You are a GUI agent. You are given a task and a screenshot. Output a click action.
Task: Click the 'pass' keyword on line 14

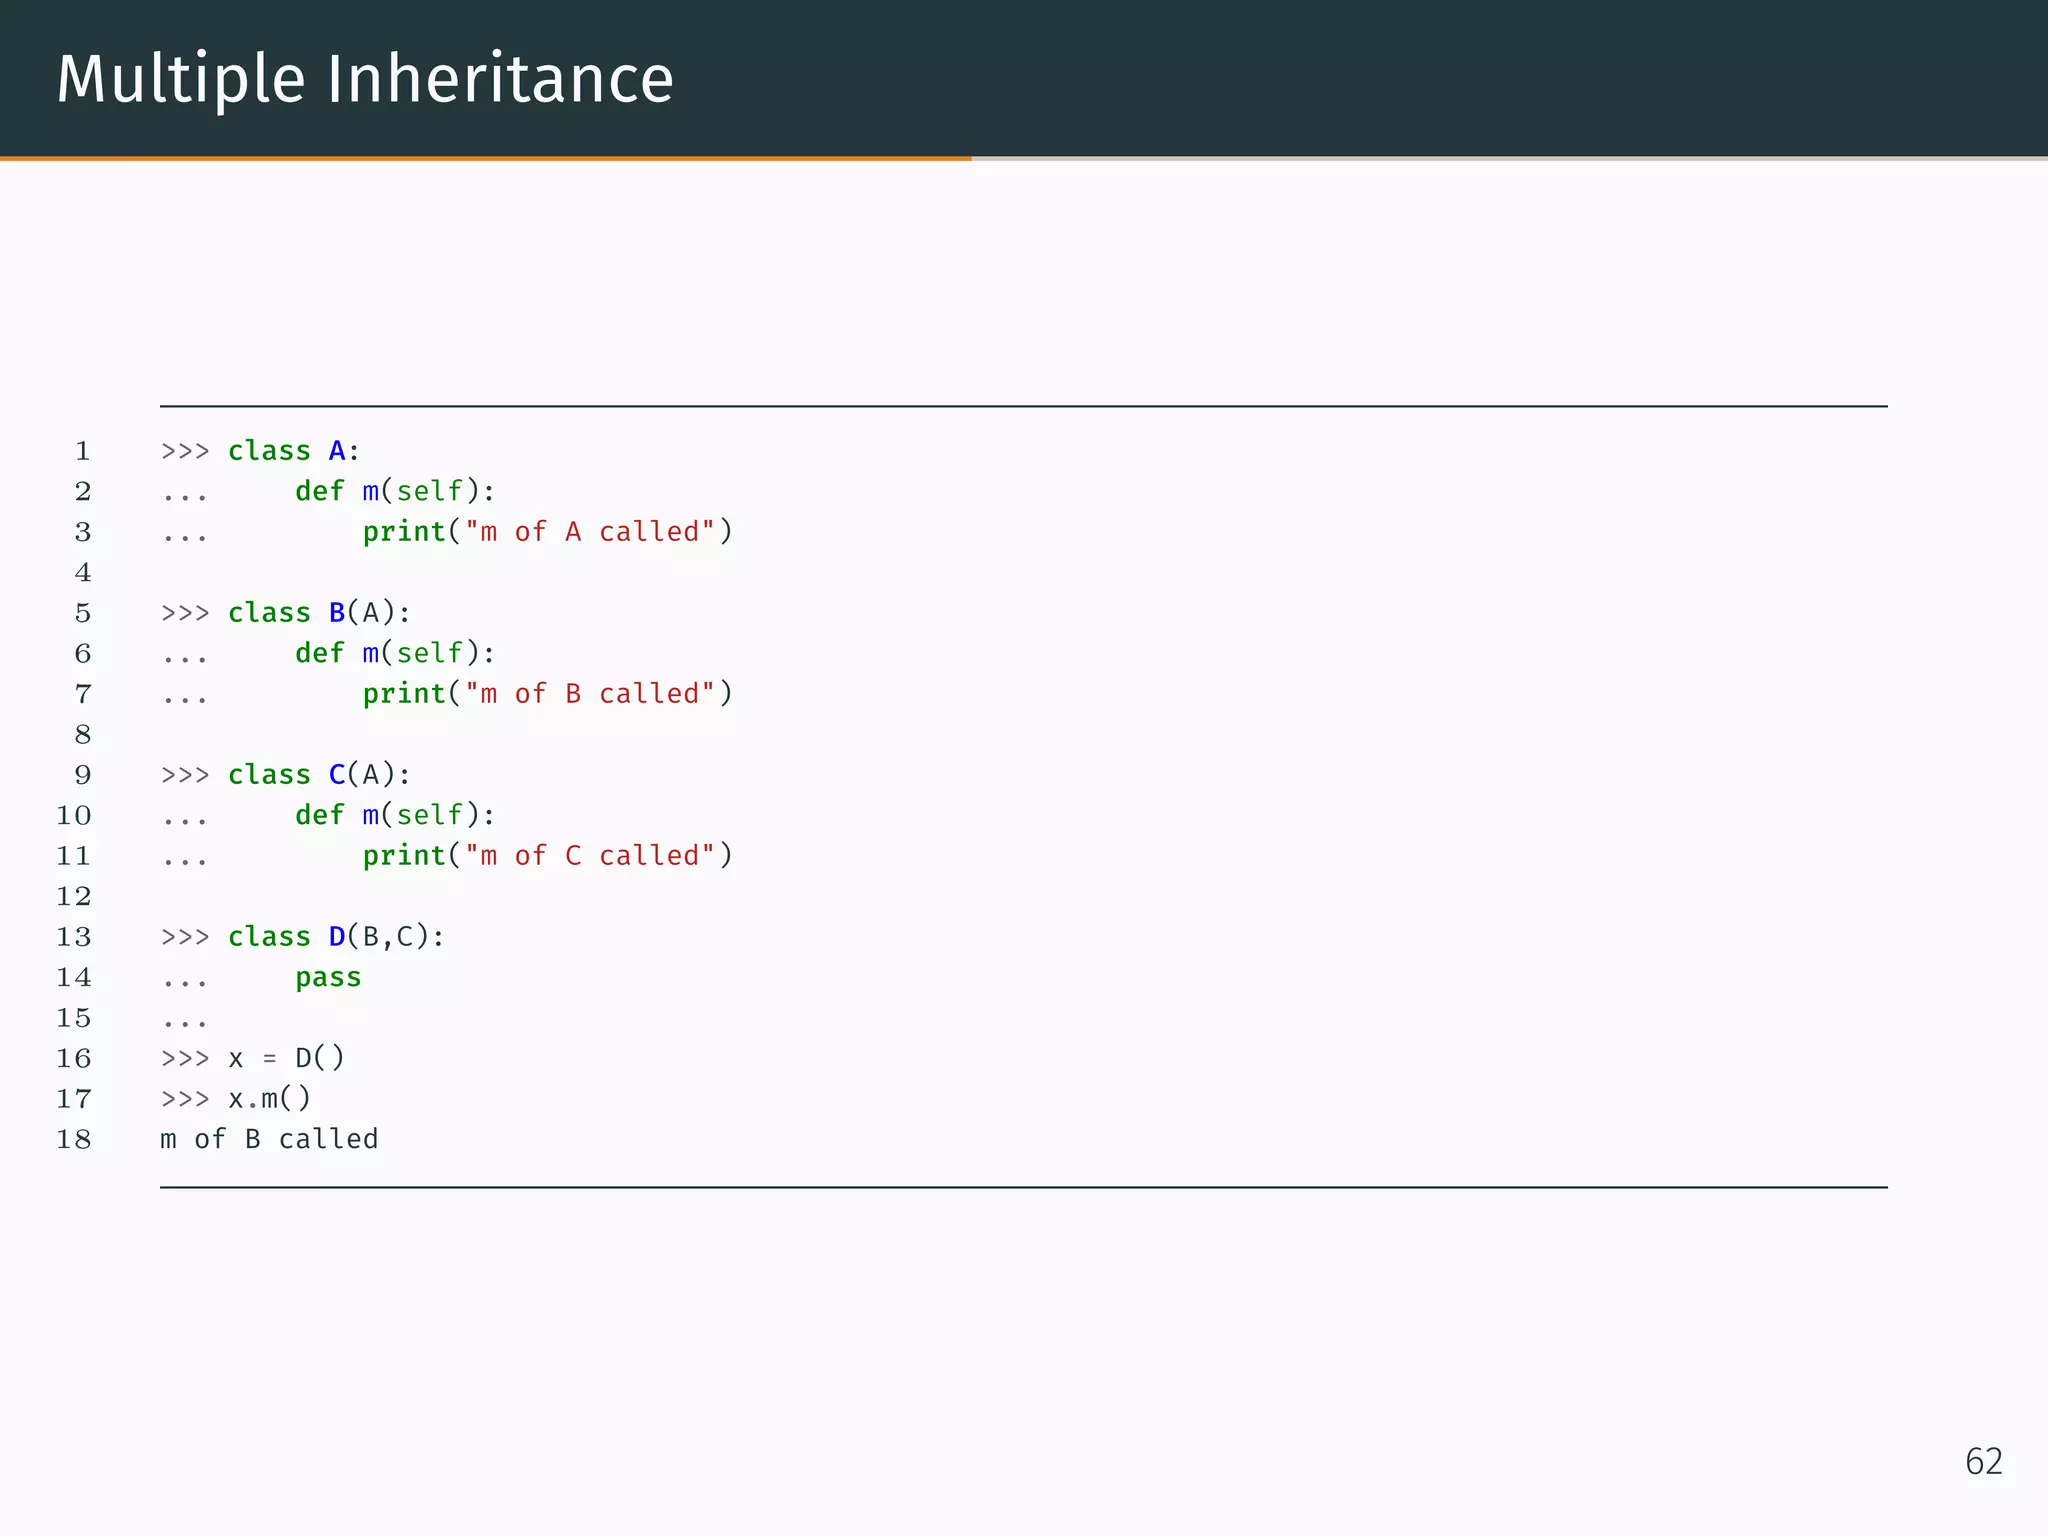[x=328, y=978]
